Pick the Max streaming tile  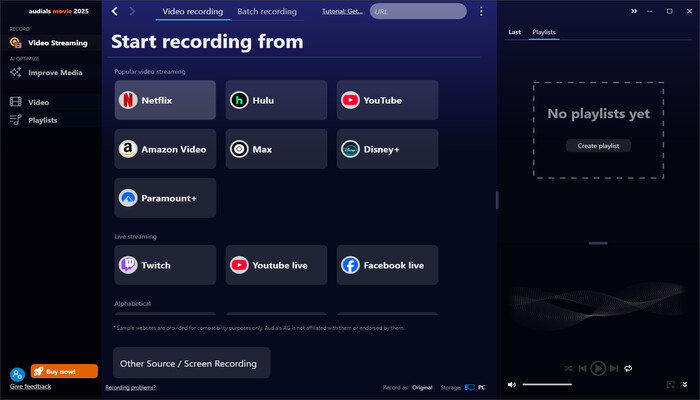[276, 149]
